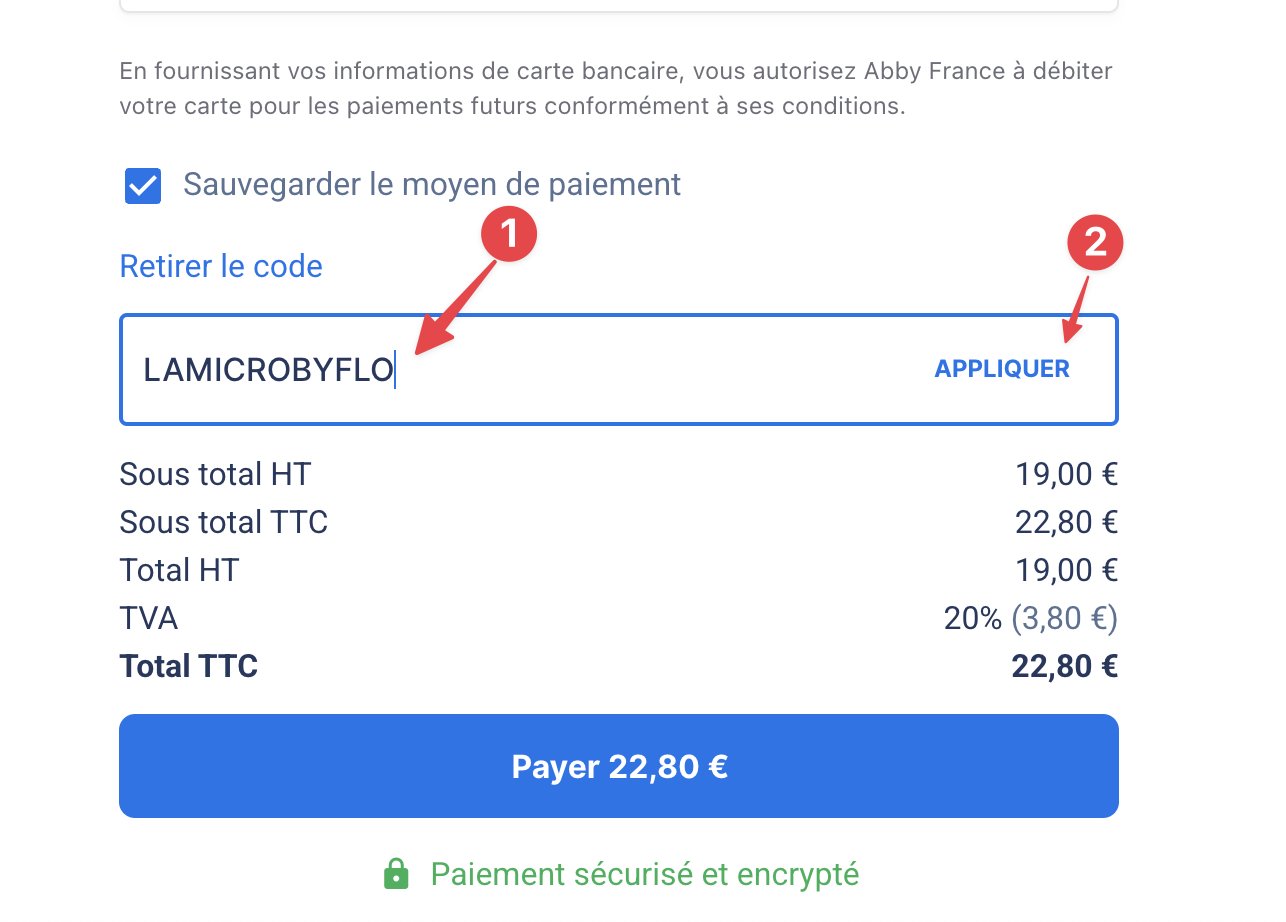Click the Sauvegarder le moyen de paiement label
The height and width of the screenshot is (922, 1286).
coord(431,184)
